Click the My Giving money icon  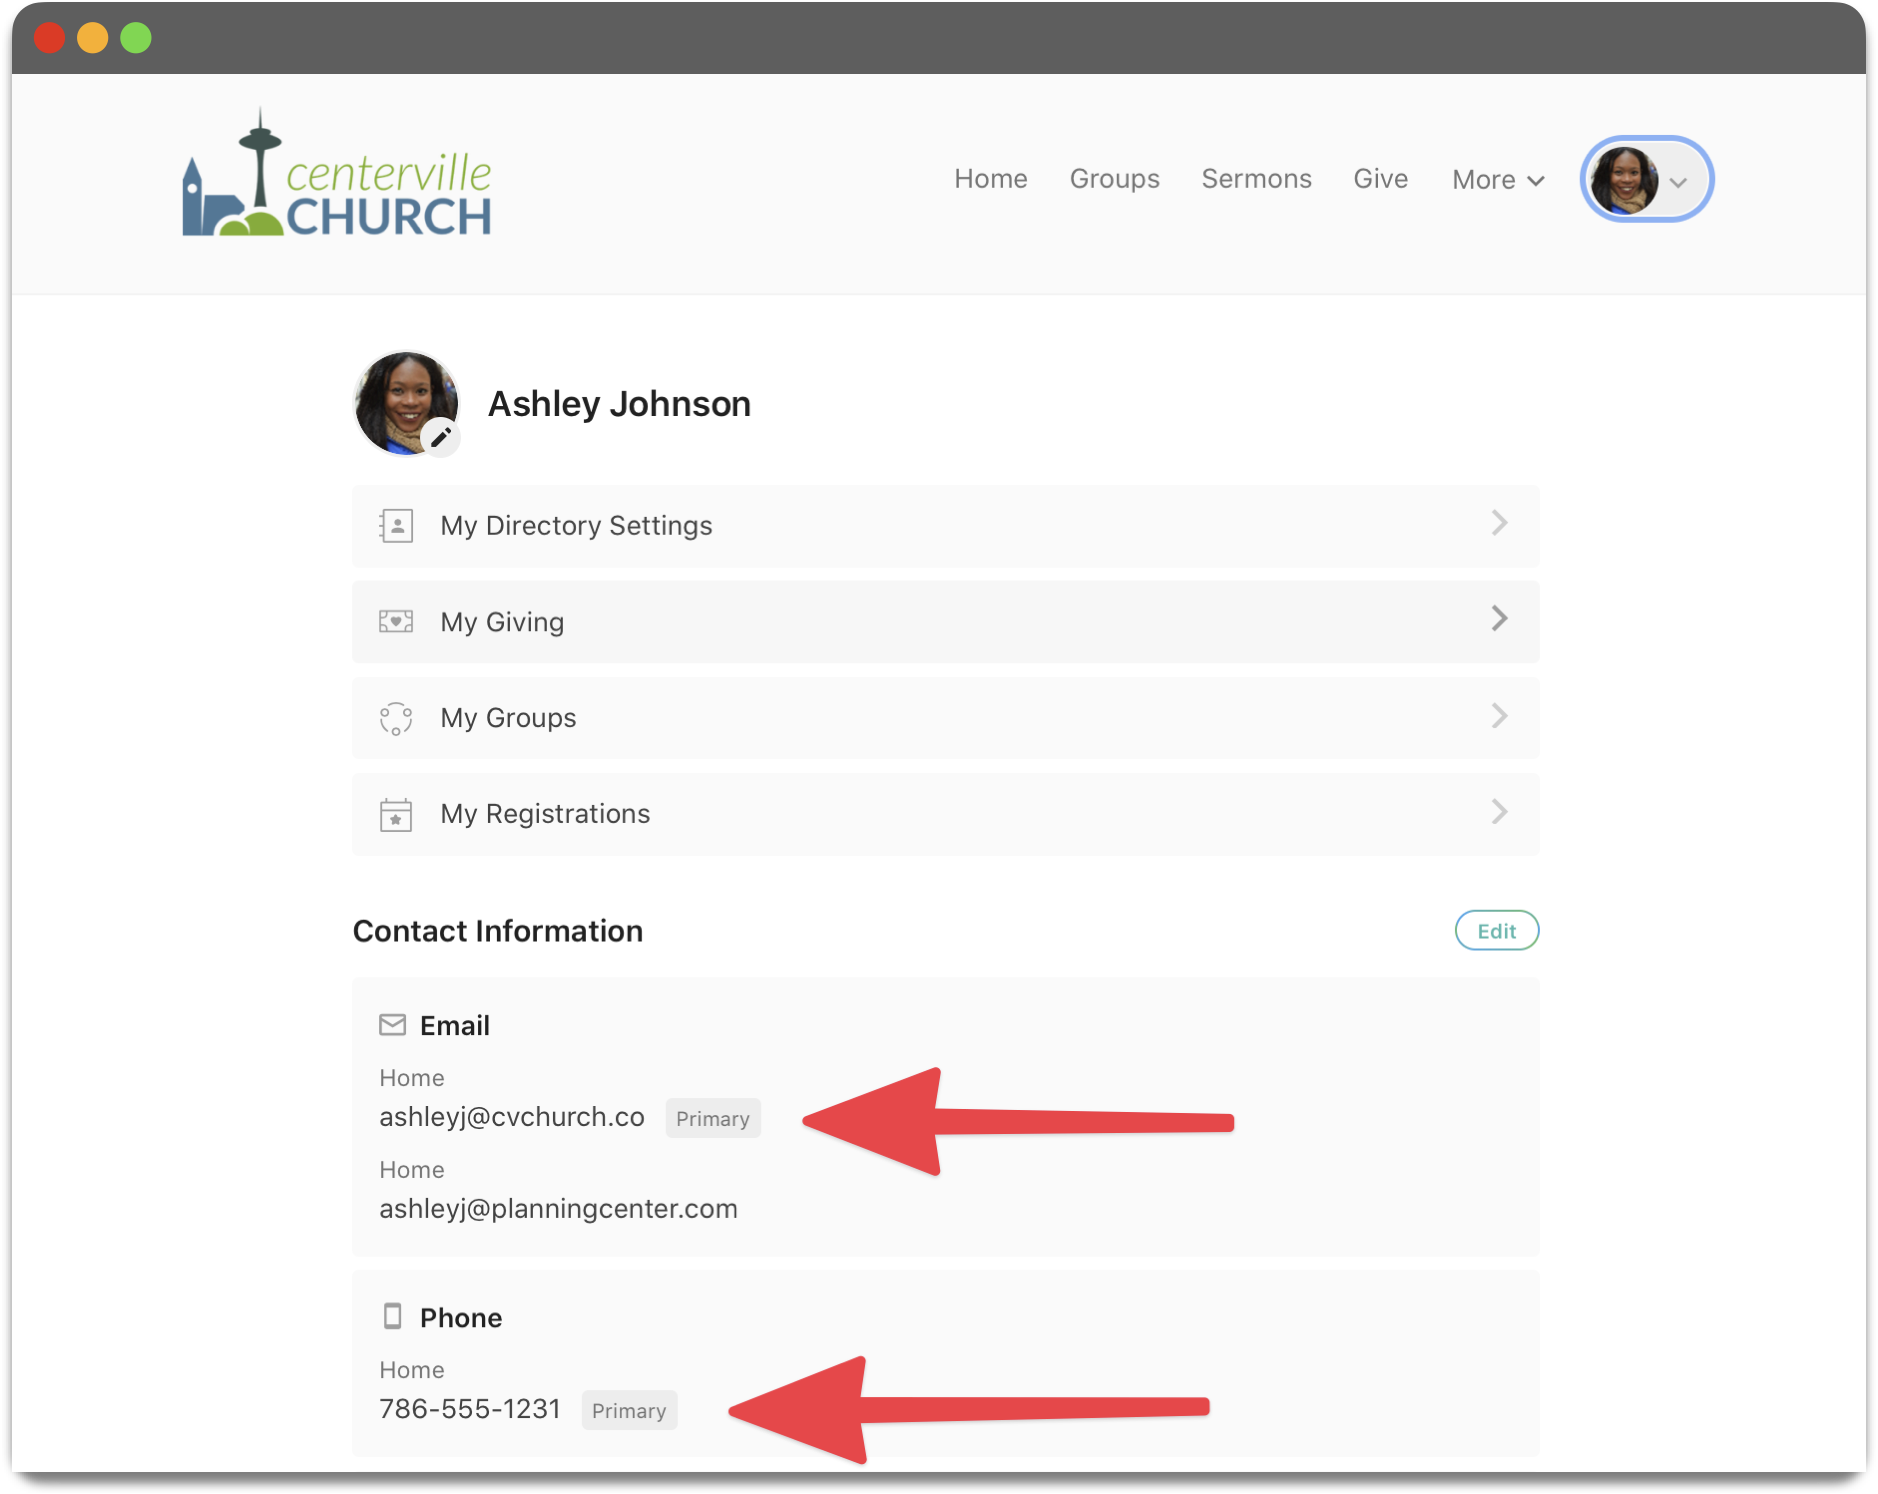396,622
